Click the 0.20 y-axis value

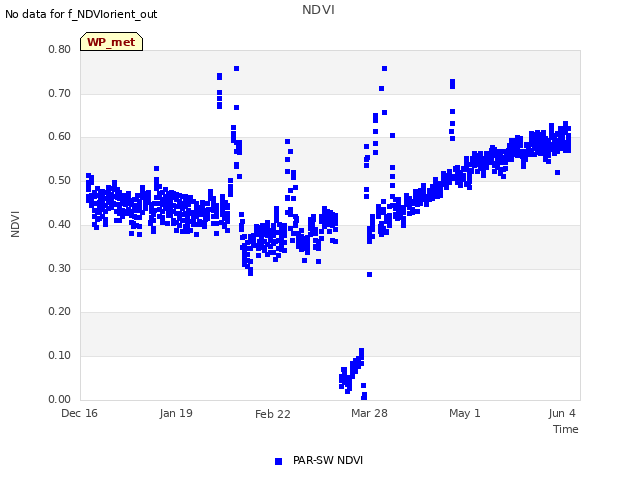[60, 311]
